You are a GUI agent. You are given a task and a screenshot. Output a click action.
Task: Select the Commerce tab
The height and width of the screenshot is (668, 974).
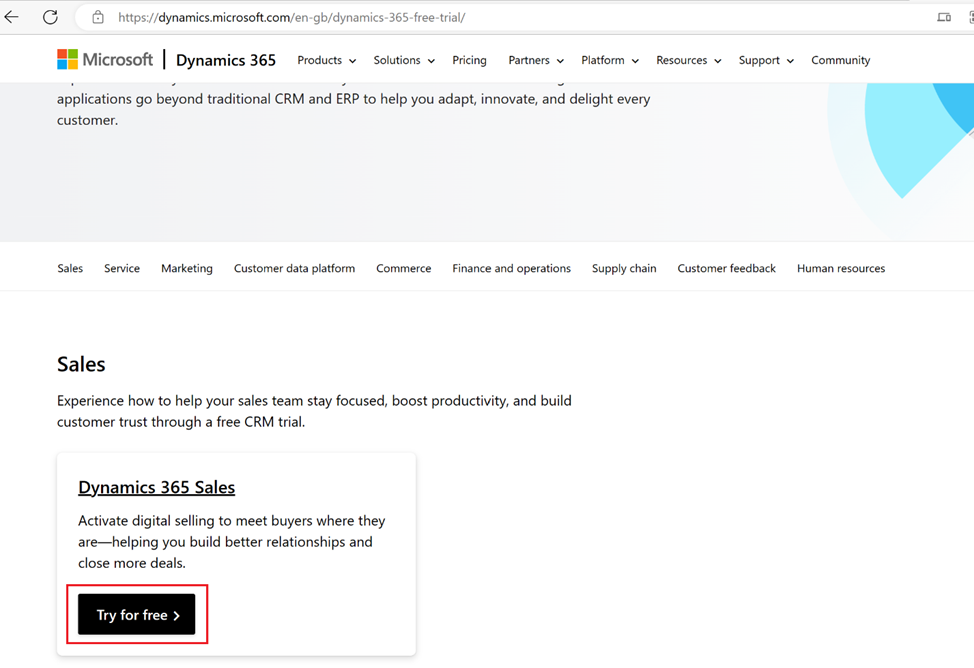404,268
